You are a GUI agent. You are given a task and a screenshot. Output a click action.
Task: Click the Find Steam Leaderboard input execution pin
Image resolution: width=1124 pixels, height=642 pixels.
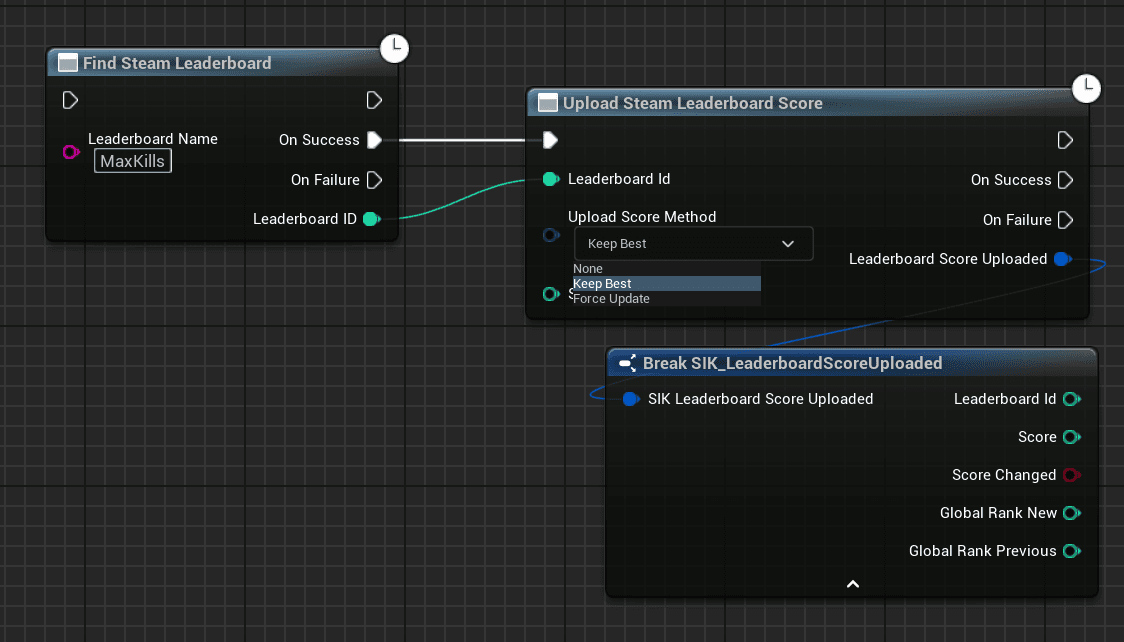pos(70,100)
